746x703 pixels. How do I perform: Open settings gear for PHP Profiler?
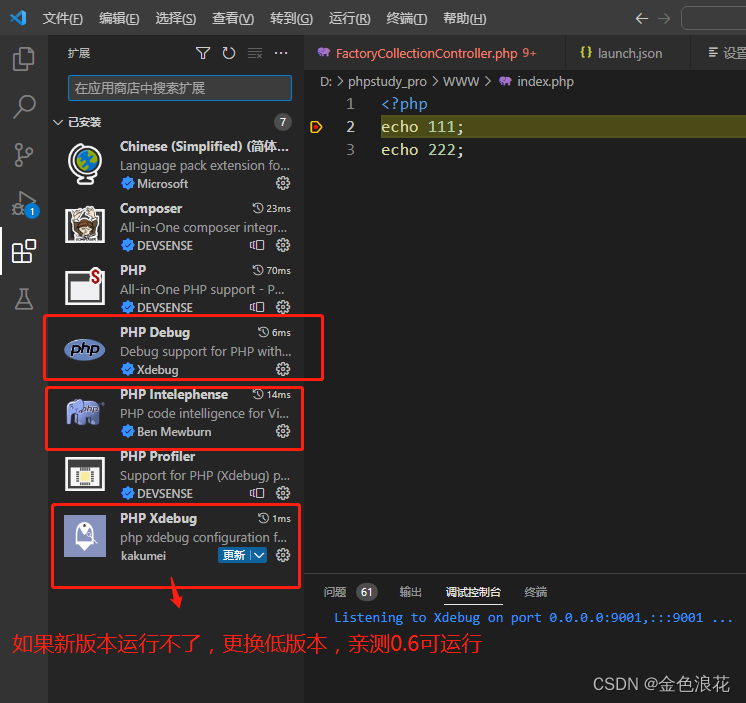click(x=283, y=493)
